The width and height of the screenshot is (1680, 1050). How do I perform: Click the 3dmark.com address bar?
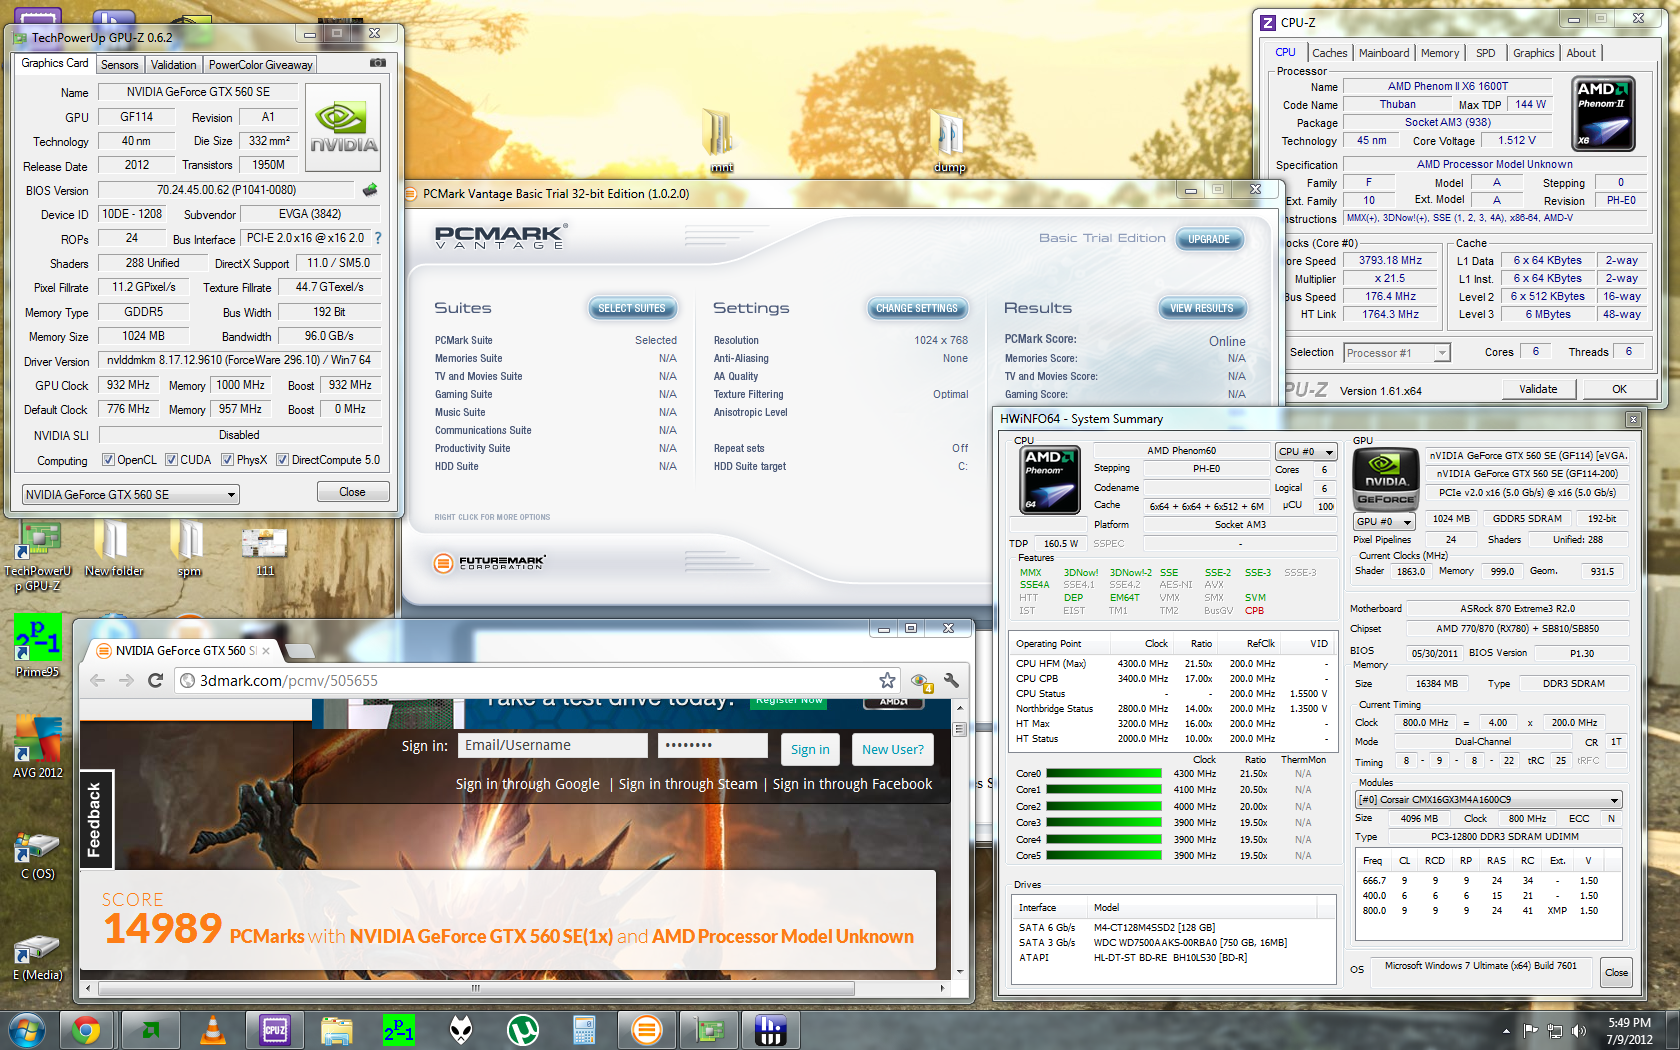[x=536, y=680]
